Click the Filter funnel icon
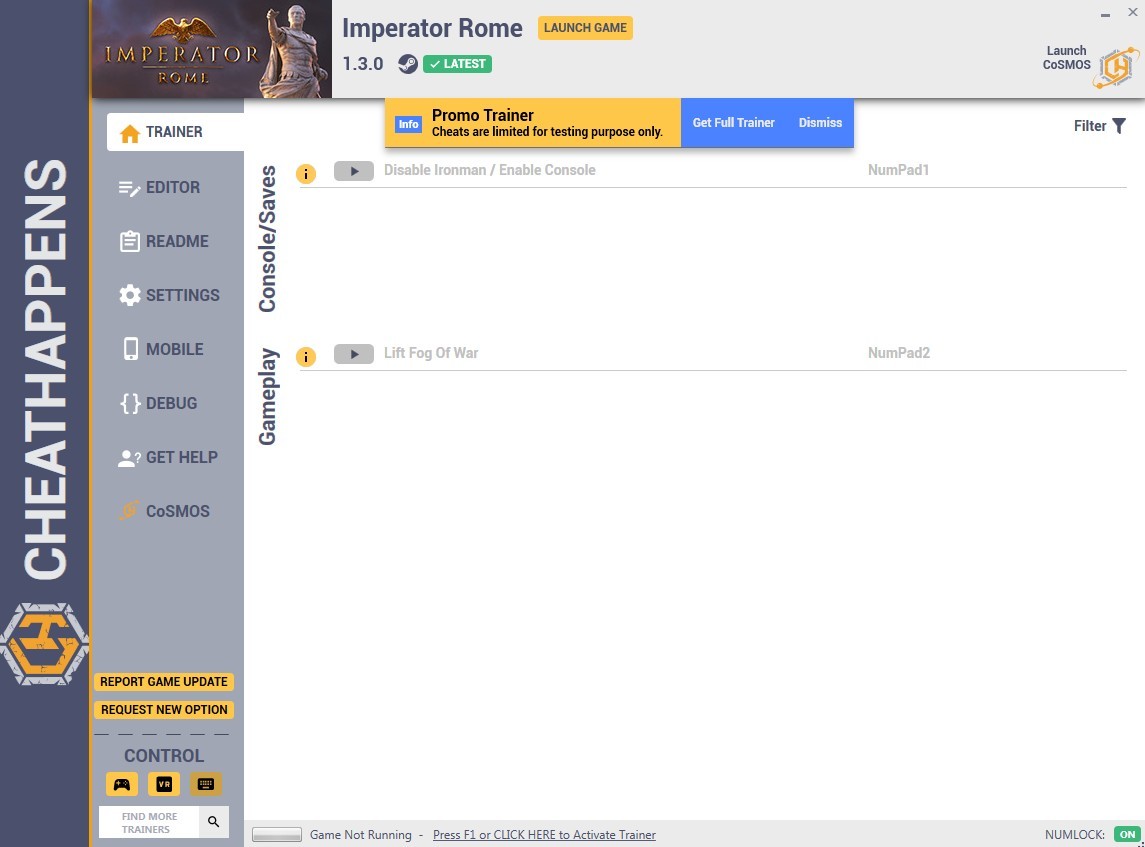 pos(1119,126)
